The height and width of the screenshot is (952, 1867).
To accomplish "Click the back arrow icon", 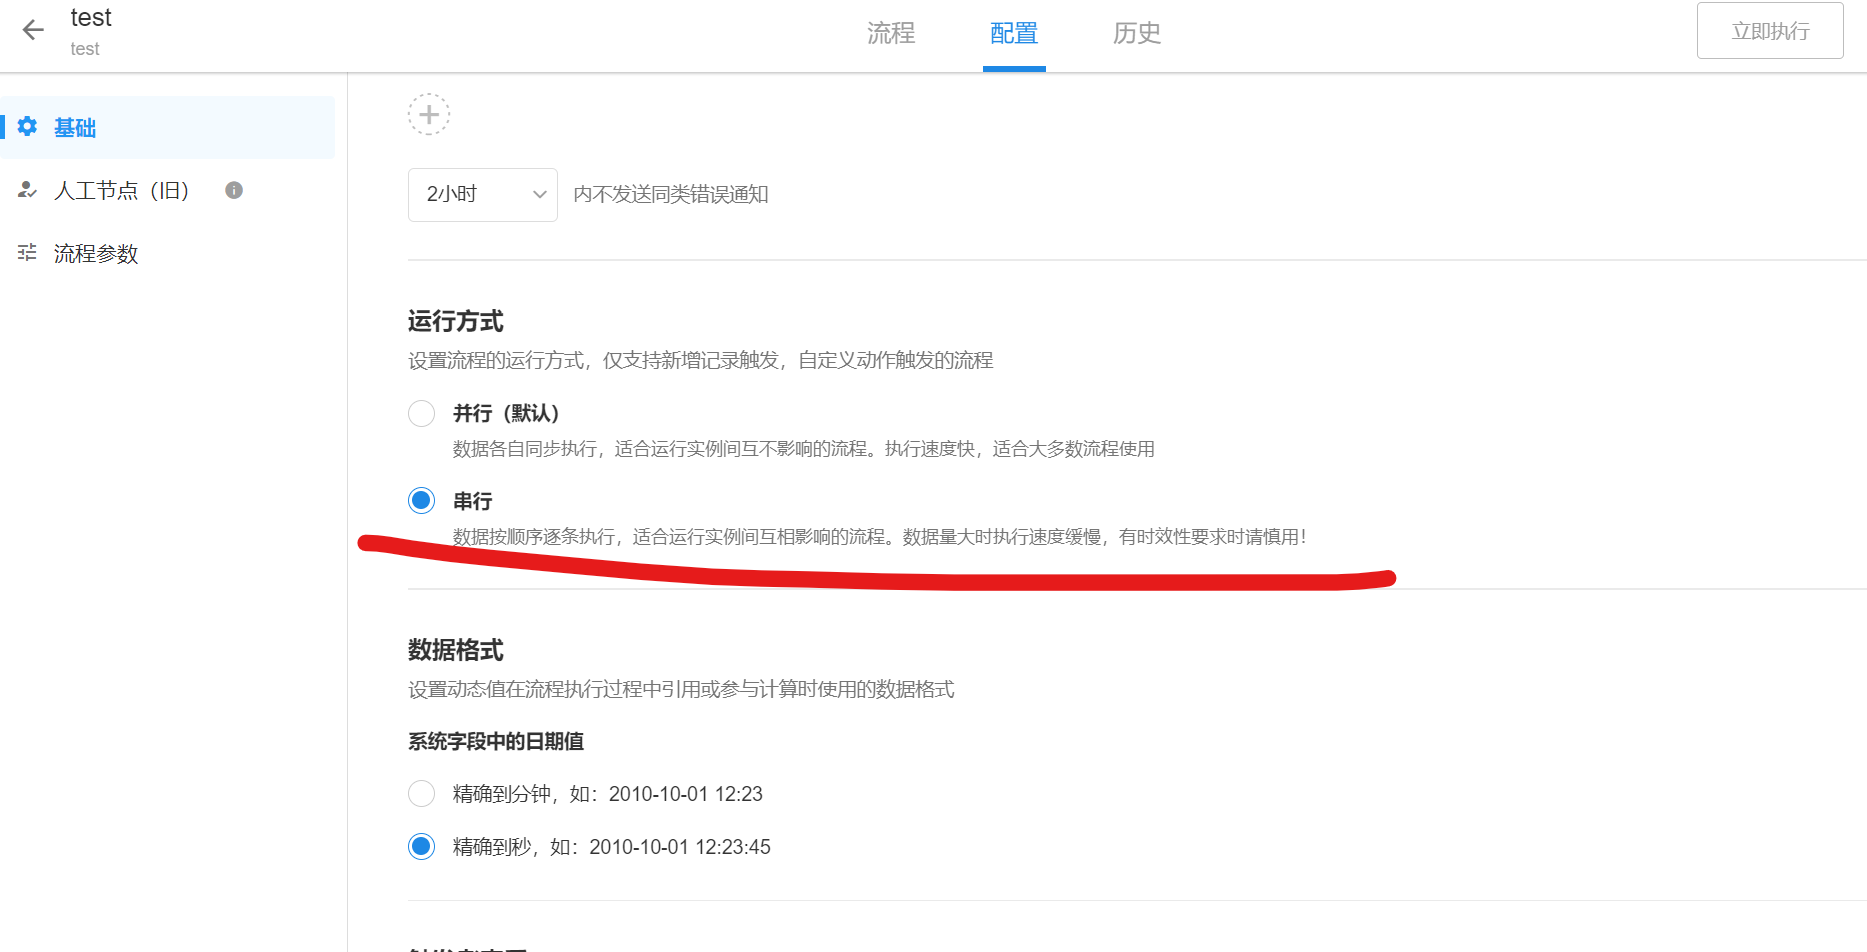I will (33, 31).
